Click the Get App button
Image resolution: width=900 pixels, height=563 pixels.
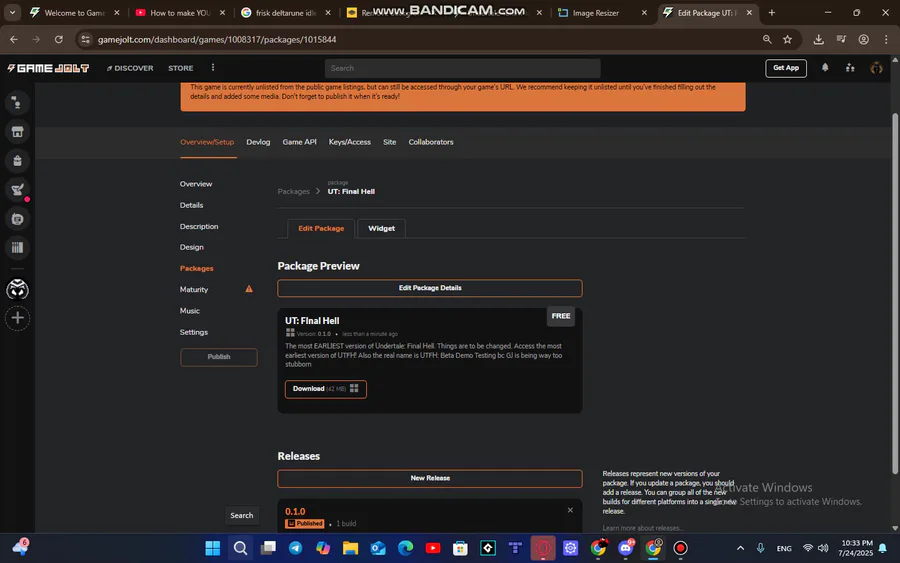point(786,68)
